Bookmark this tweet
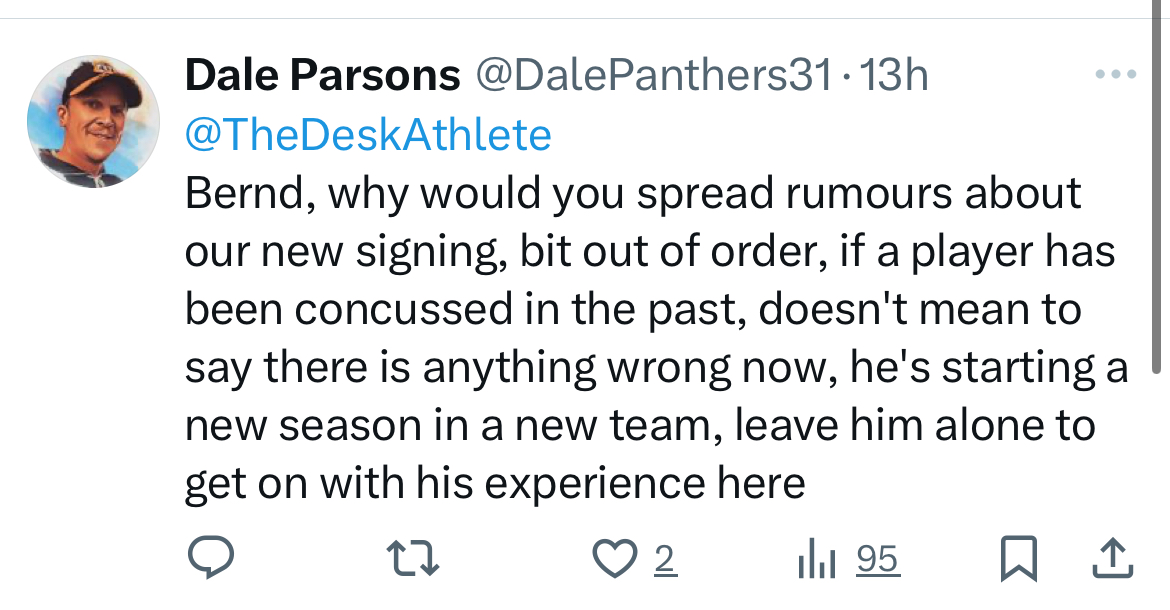1170x610 pixels. click(1018, 560)
